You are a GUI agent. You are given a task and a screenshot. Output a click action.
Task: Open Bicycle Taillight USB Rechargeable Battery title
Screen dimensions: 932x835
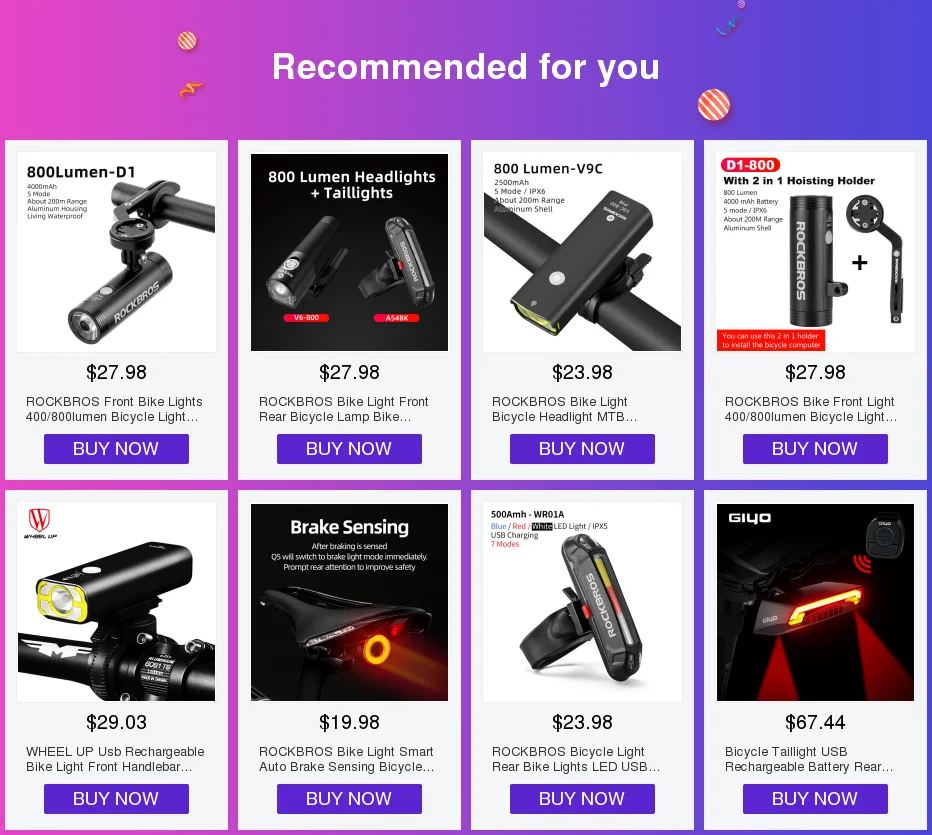[809, 759]
